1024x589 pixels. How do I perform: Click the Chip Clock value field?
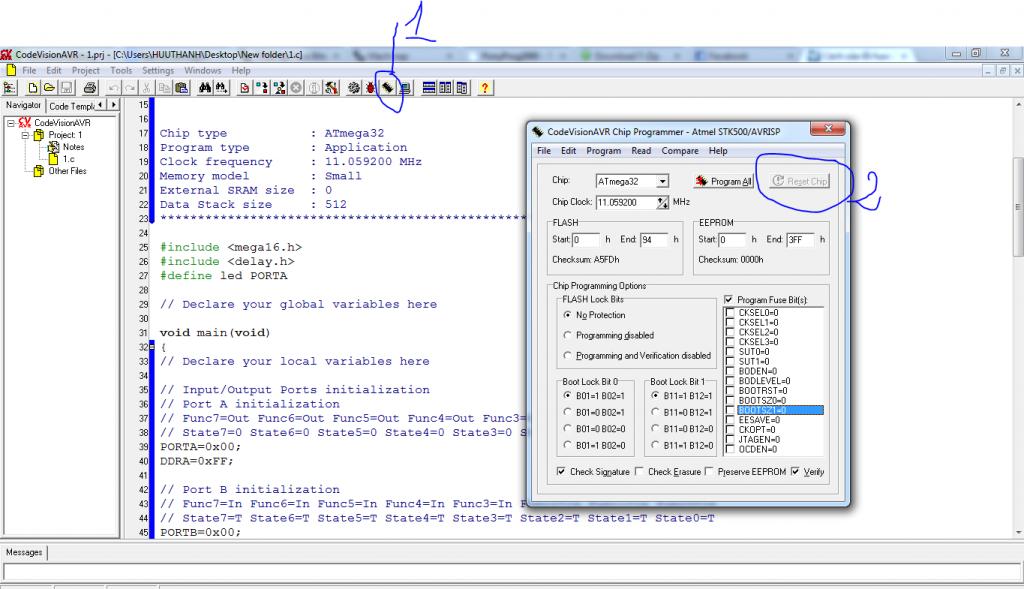[626, 202]
